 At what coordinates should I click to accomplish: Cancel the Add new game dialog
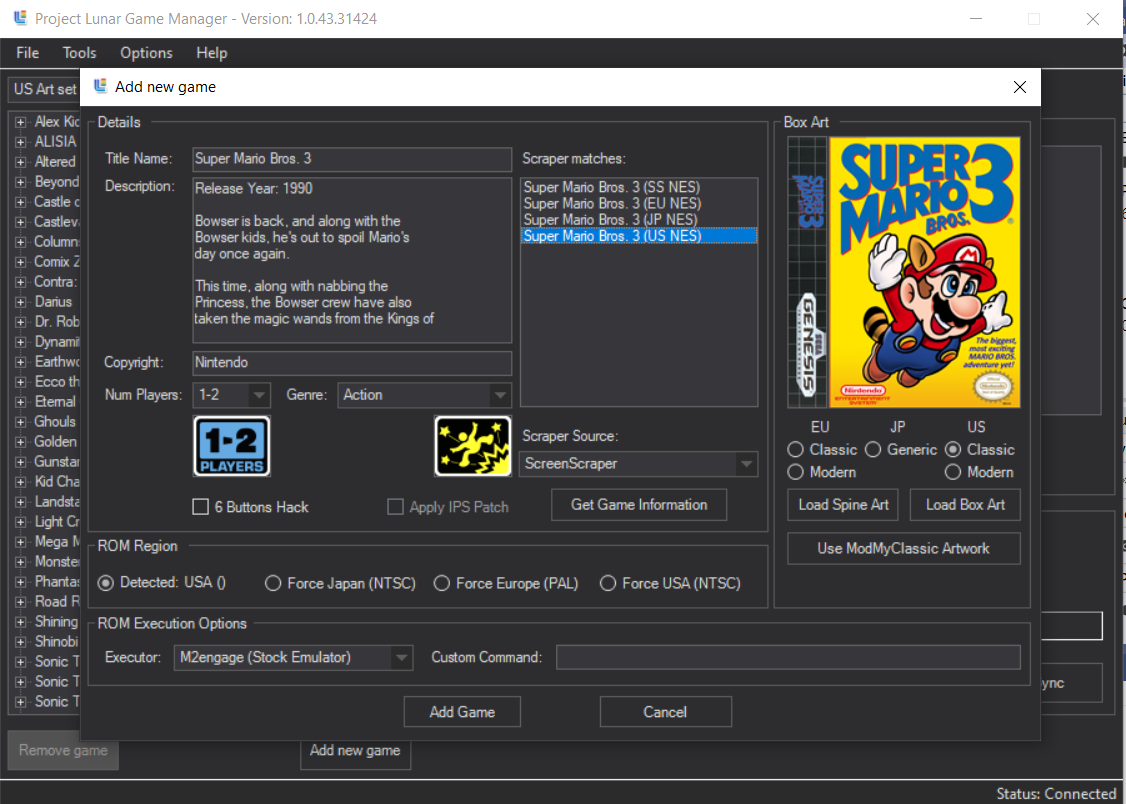pos(665,712)
